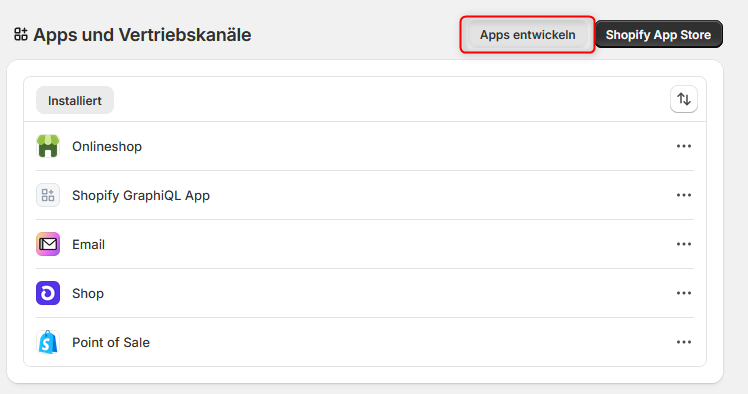Click the purple Shop app icon
Image resolution: width=748 pixels, height=394 pixels.
pos(48,293)
